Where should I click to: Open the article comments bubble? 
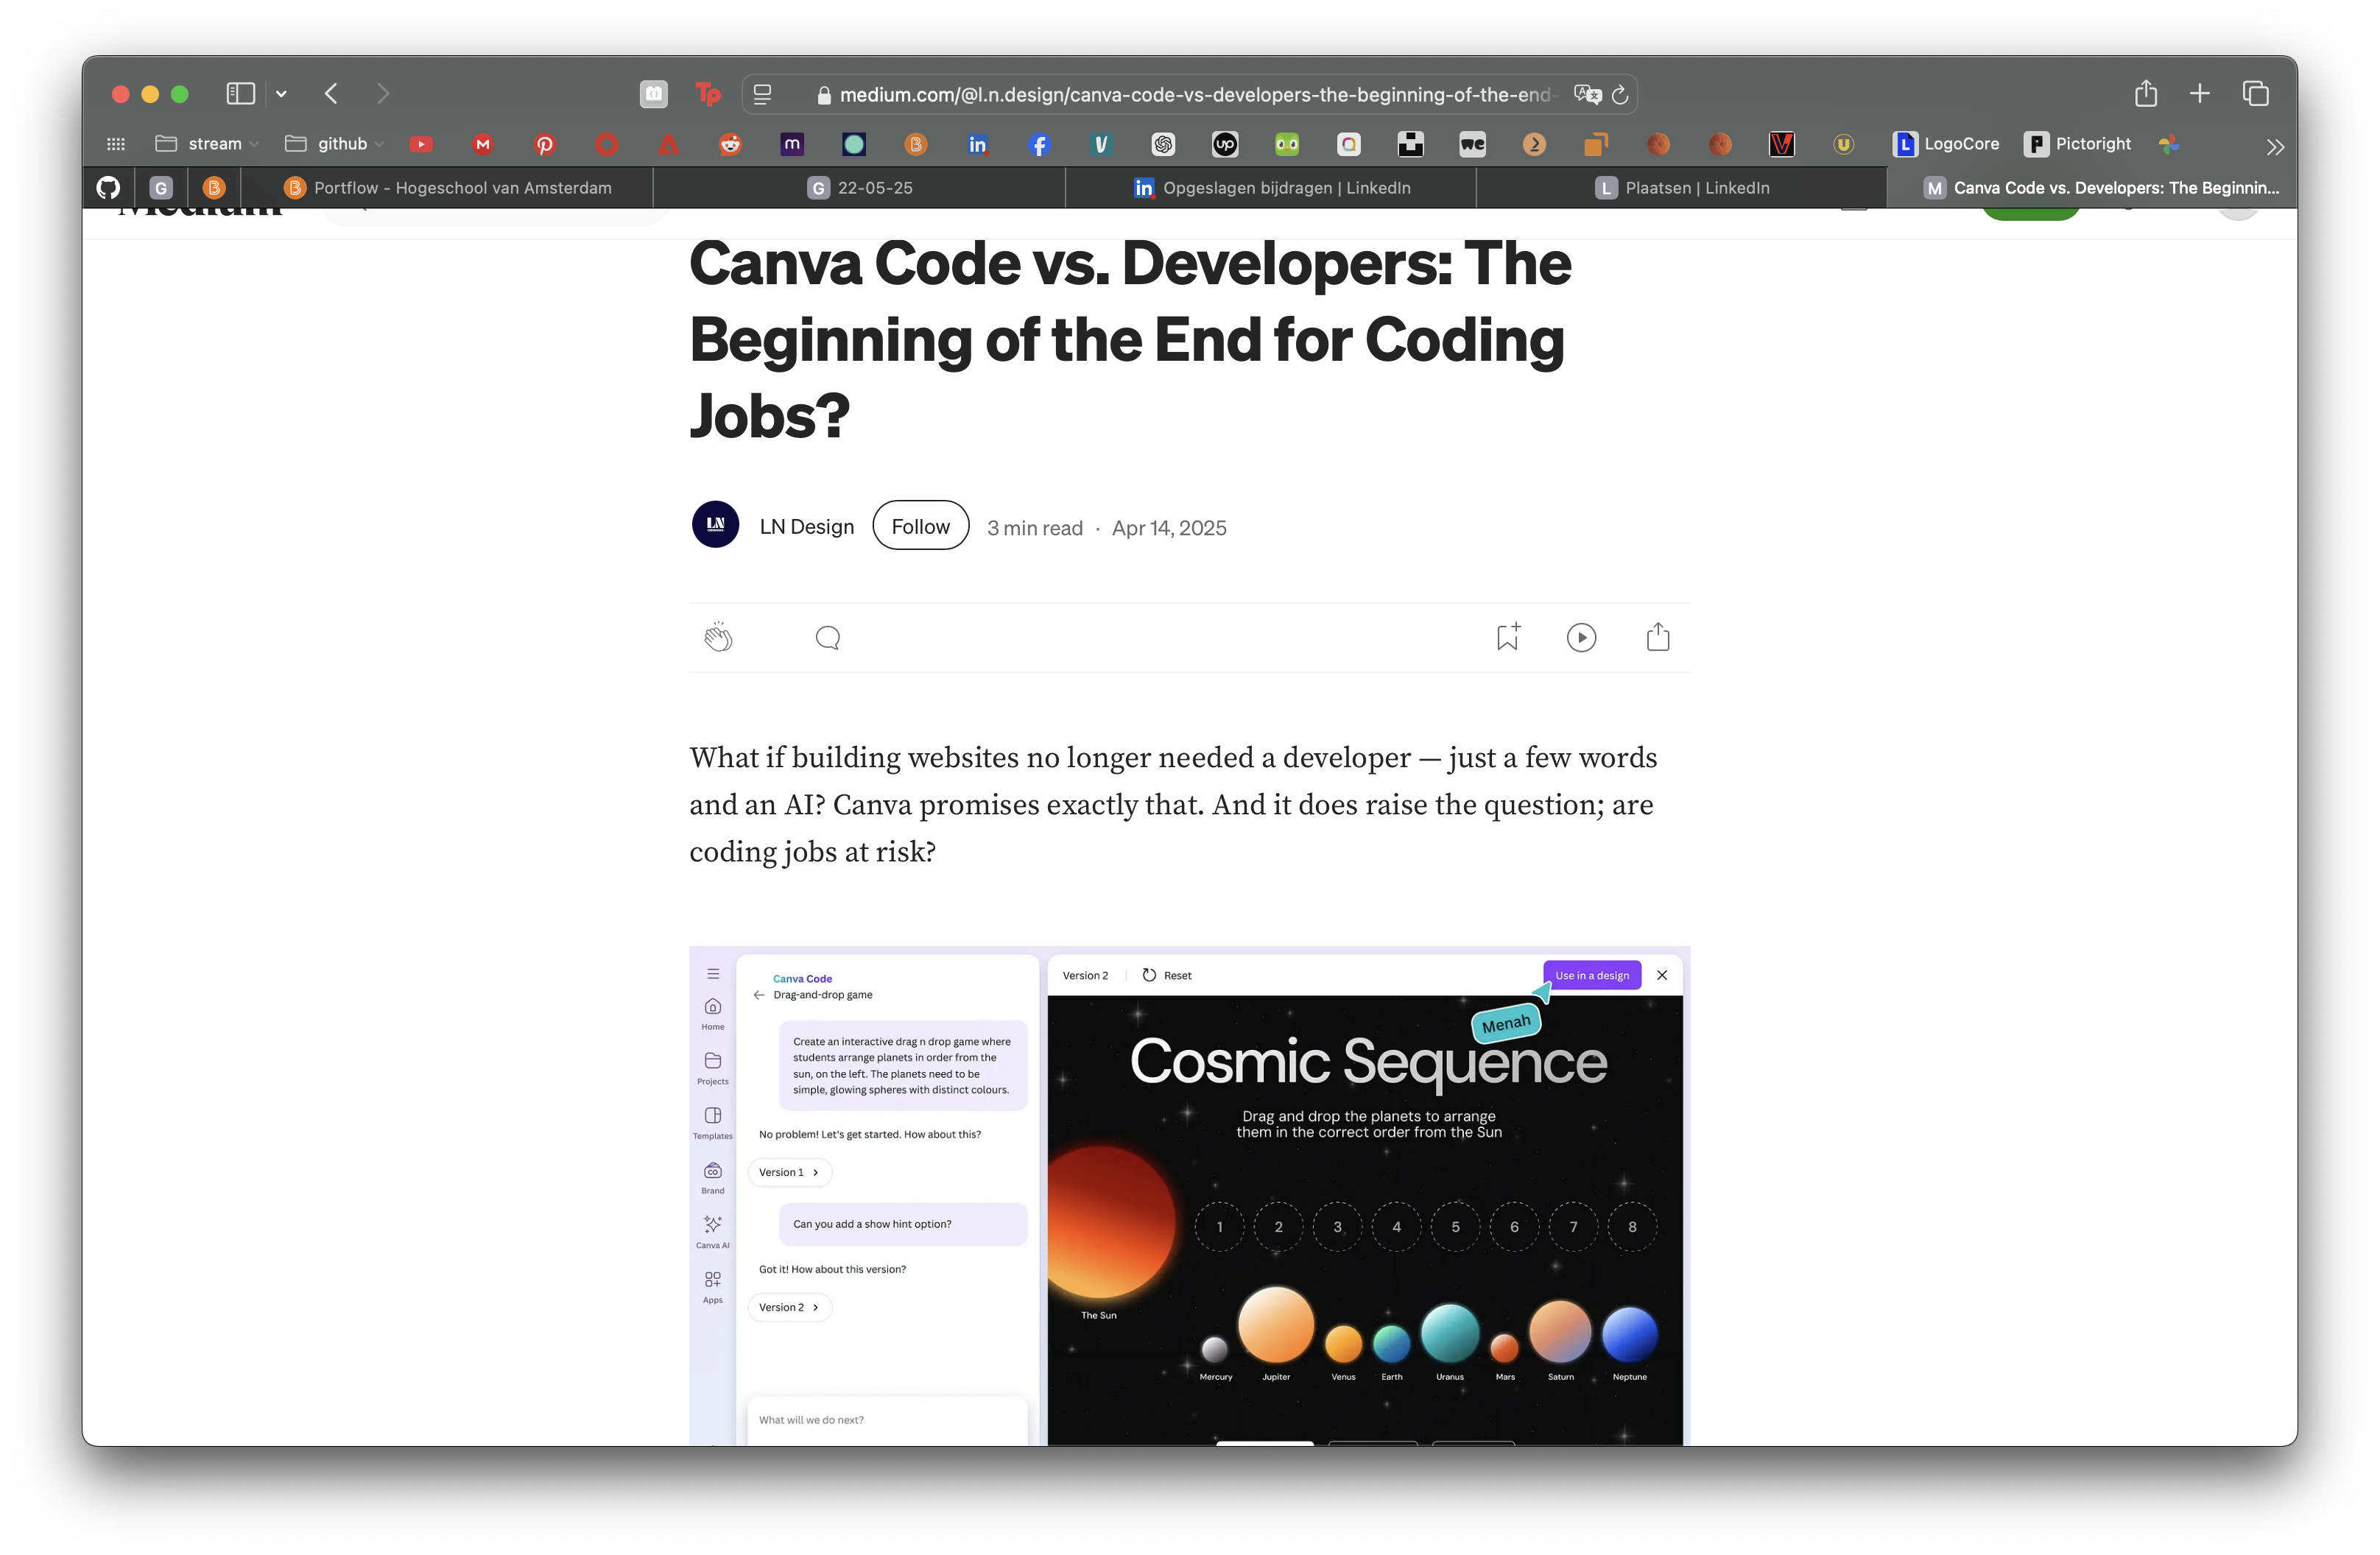(827, 637)
